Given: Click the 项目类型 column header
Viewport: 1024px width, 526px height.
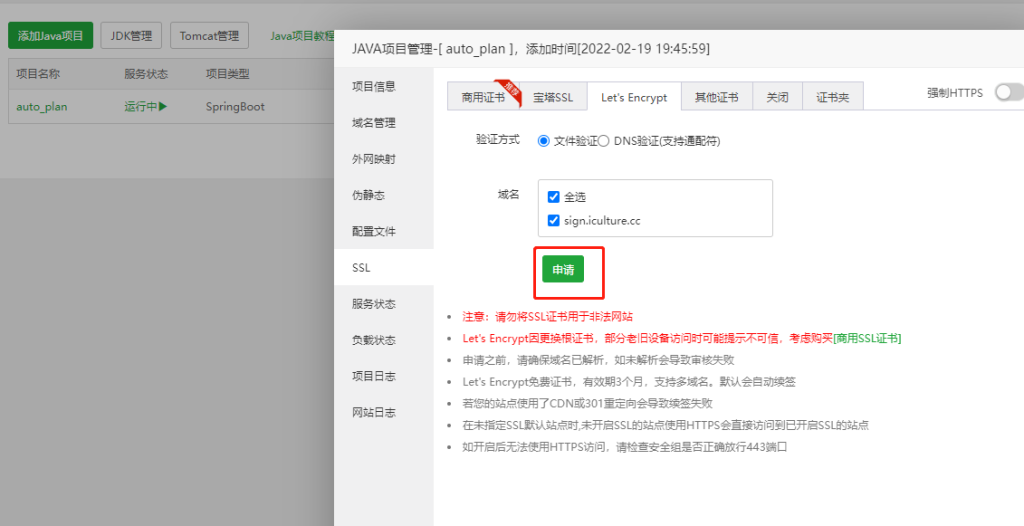Looking at the screenshot, I should pos(228,74).
